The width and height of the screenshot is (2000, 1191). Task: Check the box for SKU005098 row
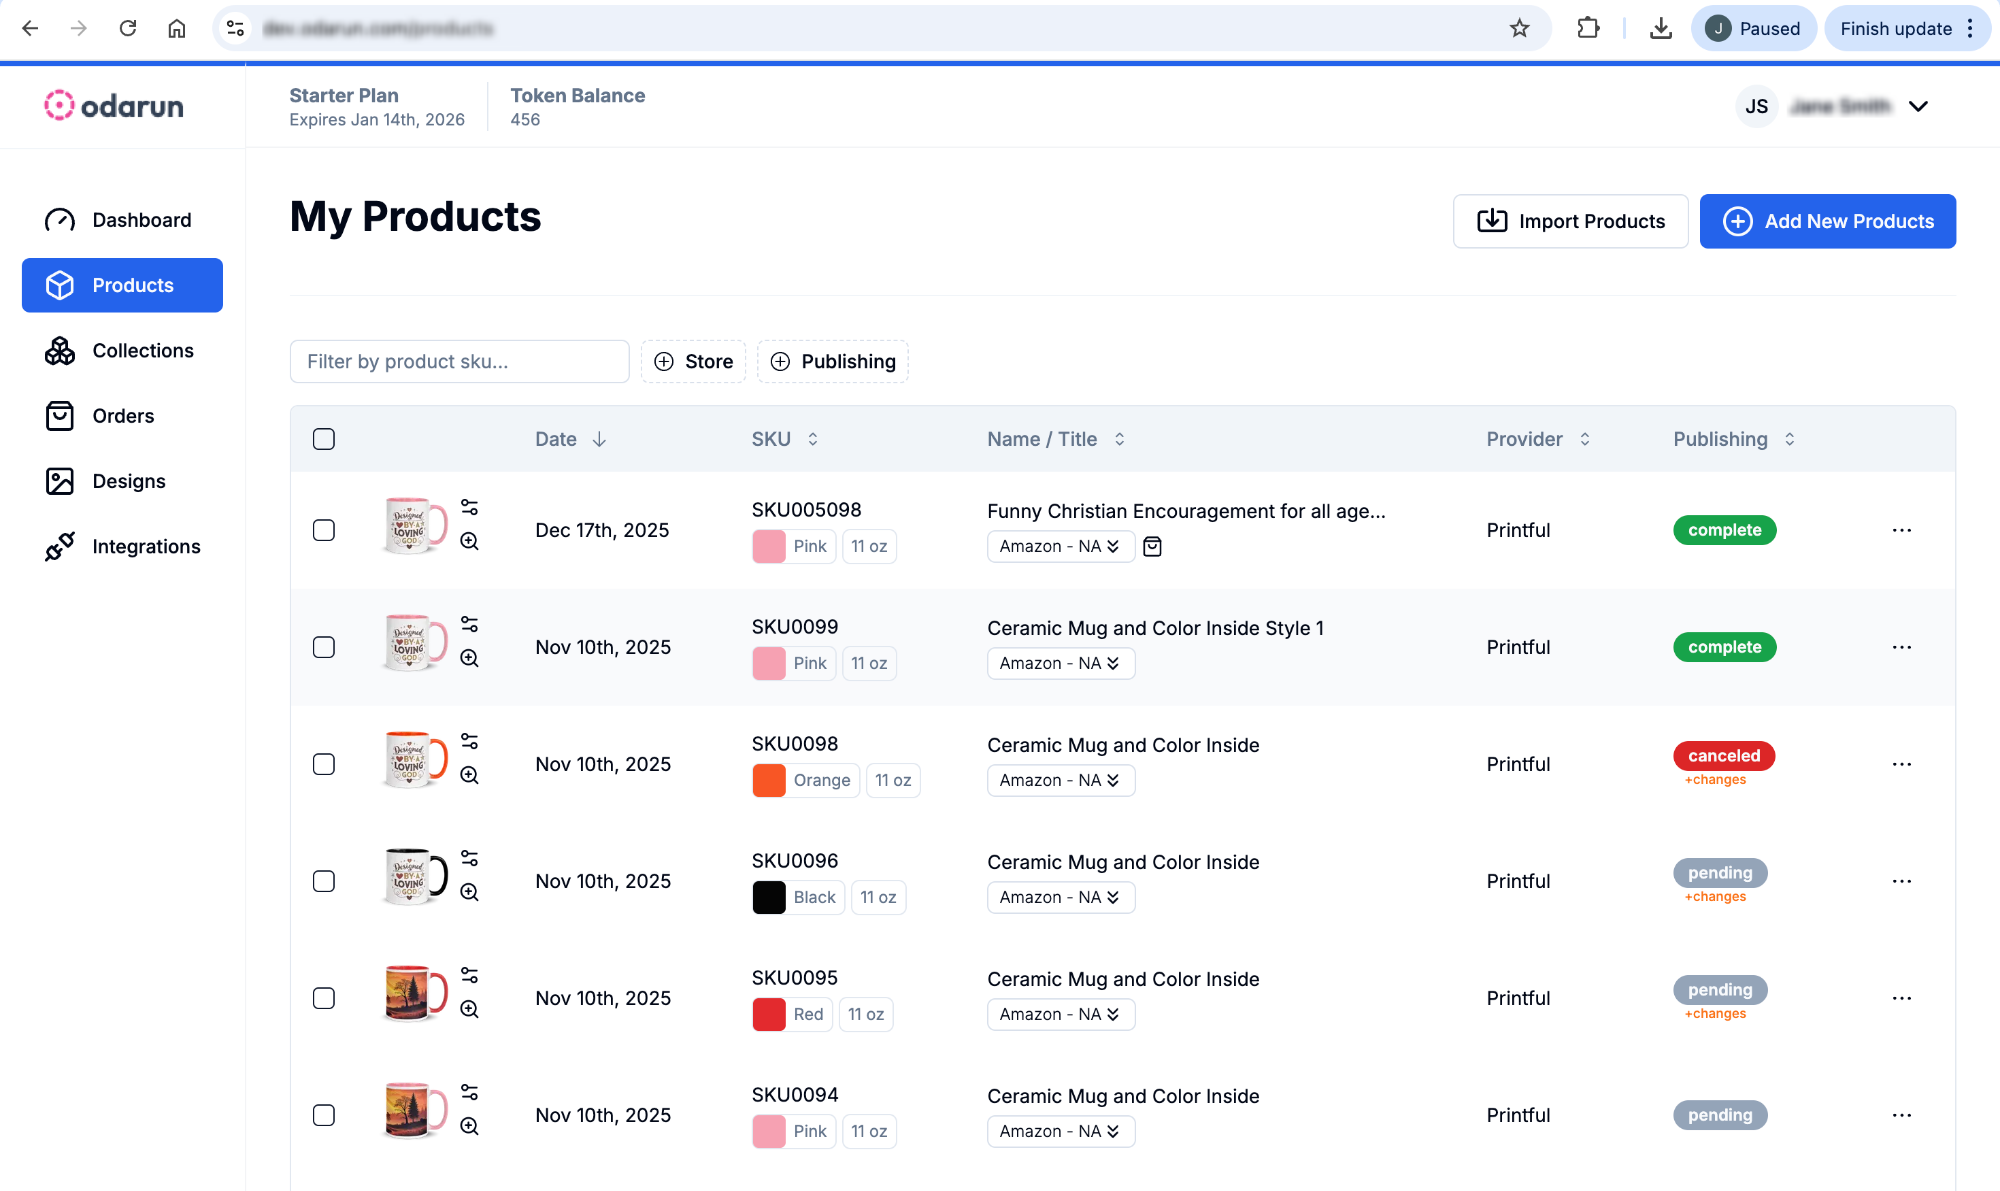point(324,530)
